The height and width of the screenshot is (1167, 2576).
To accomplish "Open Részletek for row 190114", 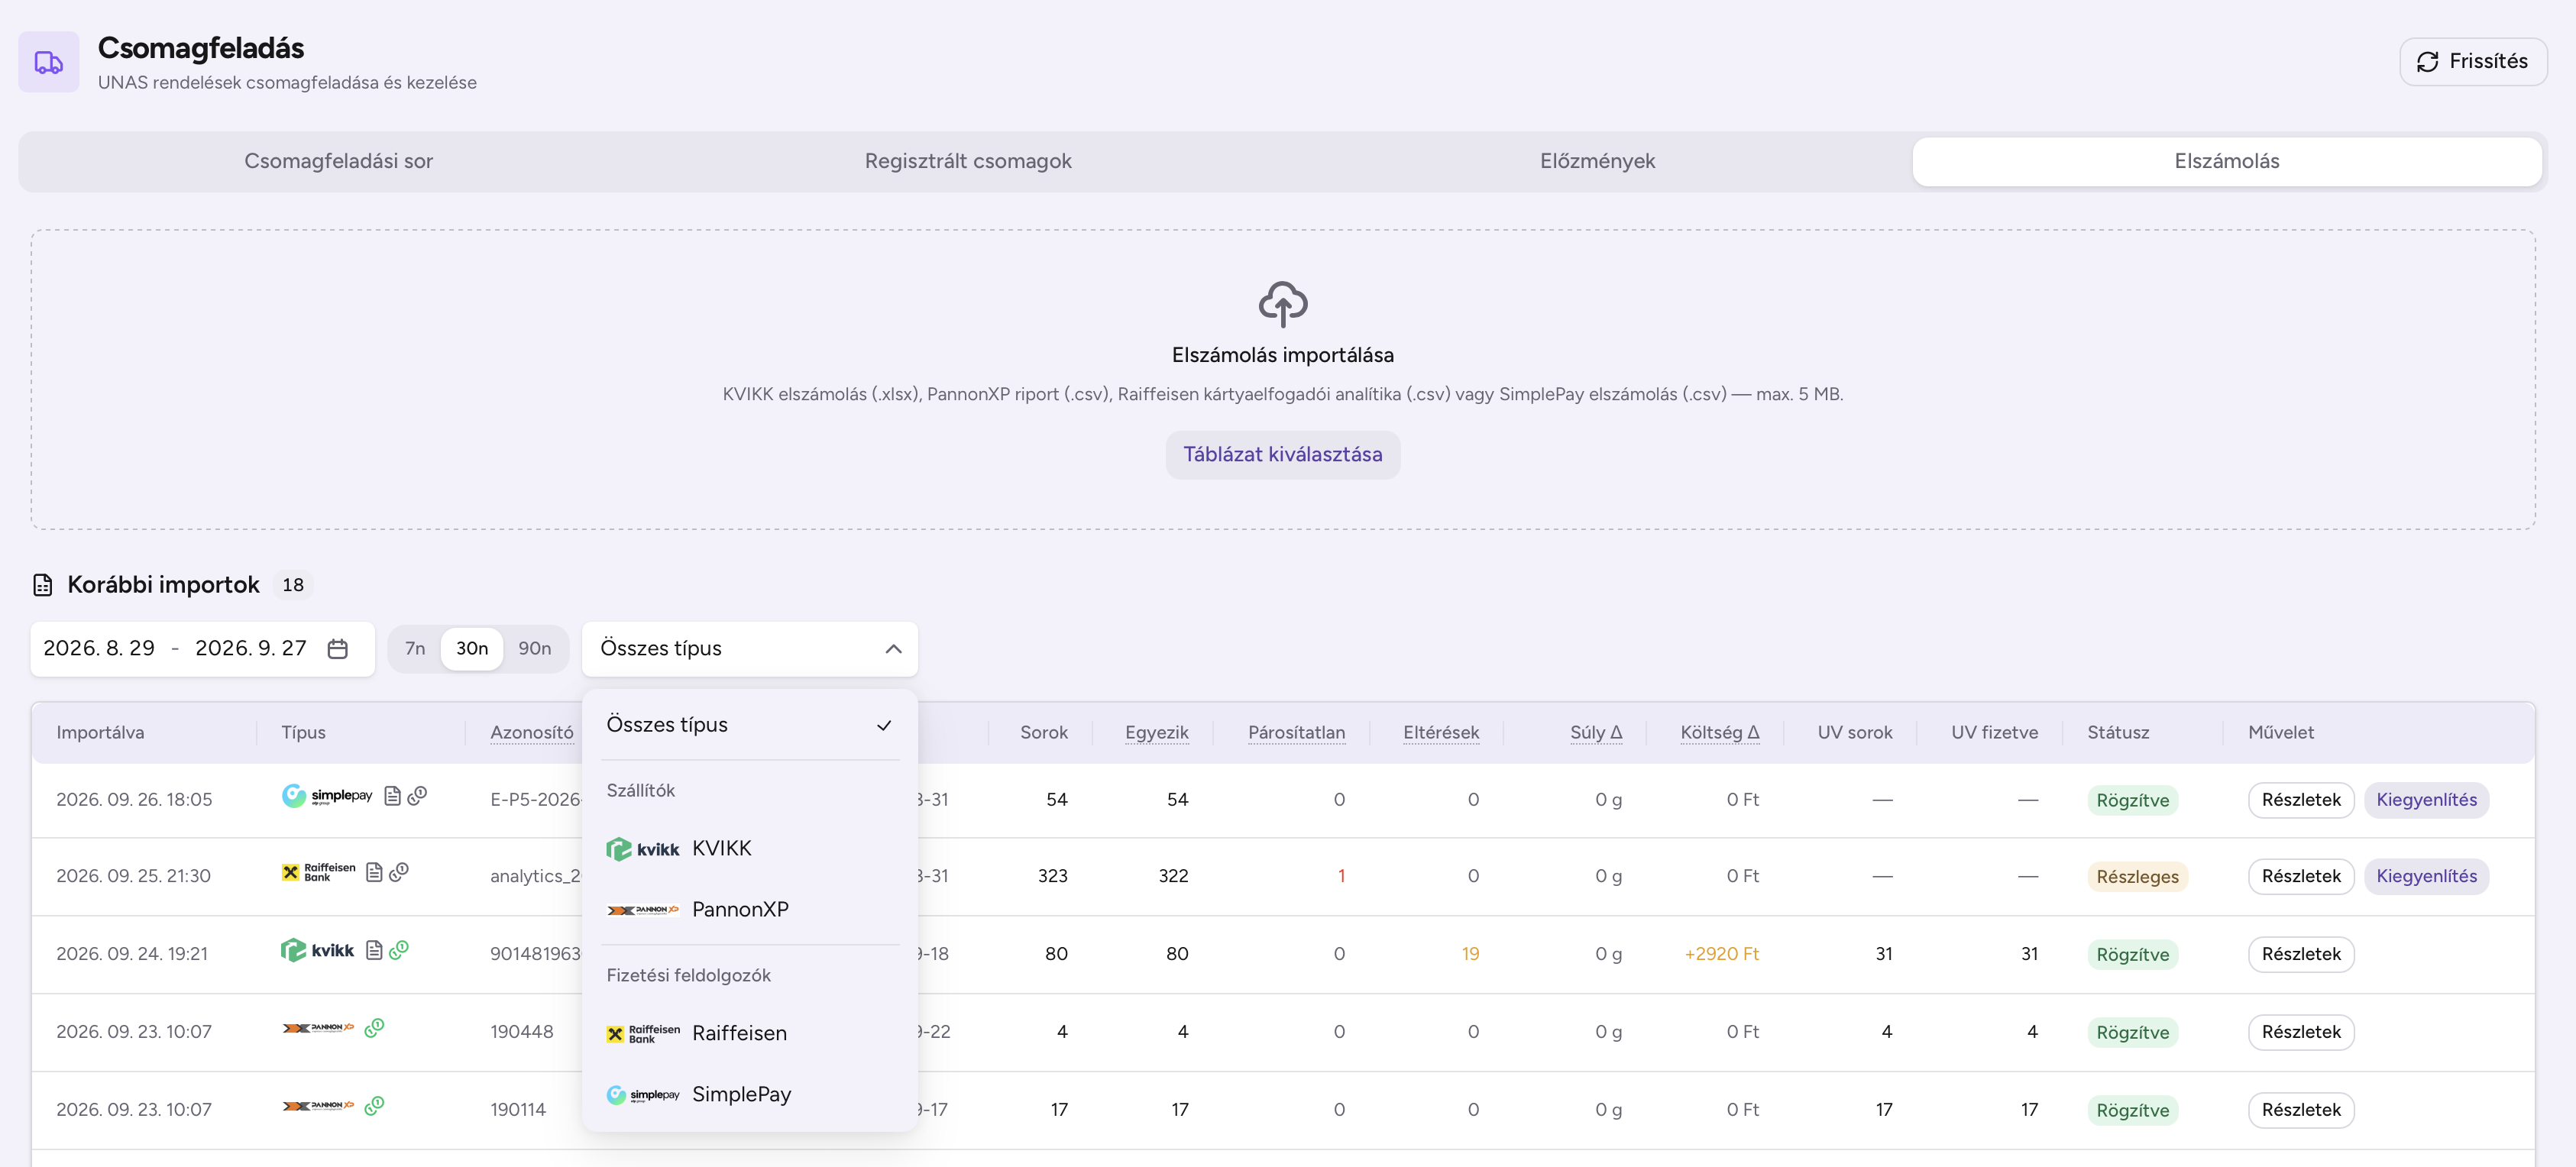I will pyautogui.click(x=2301, y=1110).
